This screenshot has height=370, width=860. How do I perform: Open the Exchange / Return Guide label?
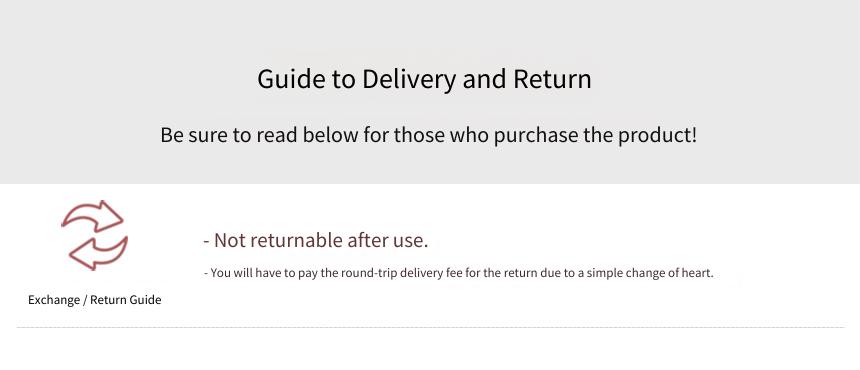[x=94, y=300]
